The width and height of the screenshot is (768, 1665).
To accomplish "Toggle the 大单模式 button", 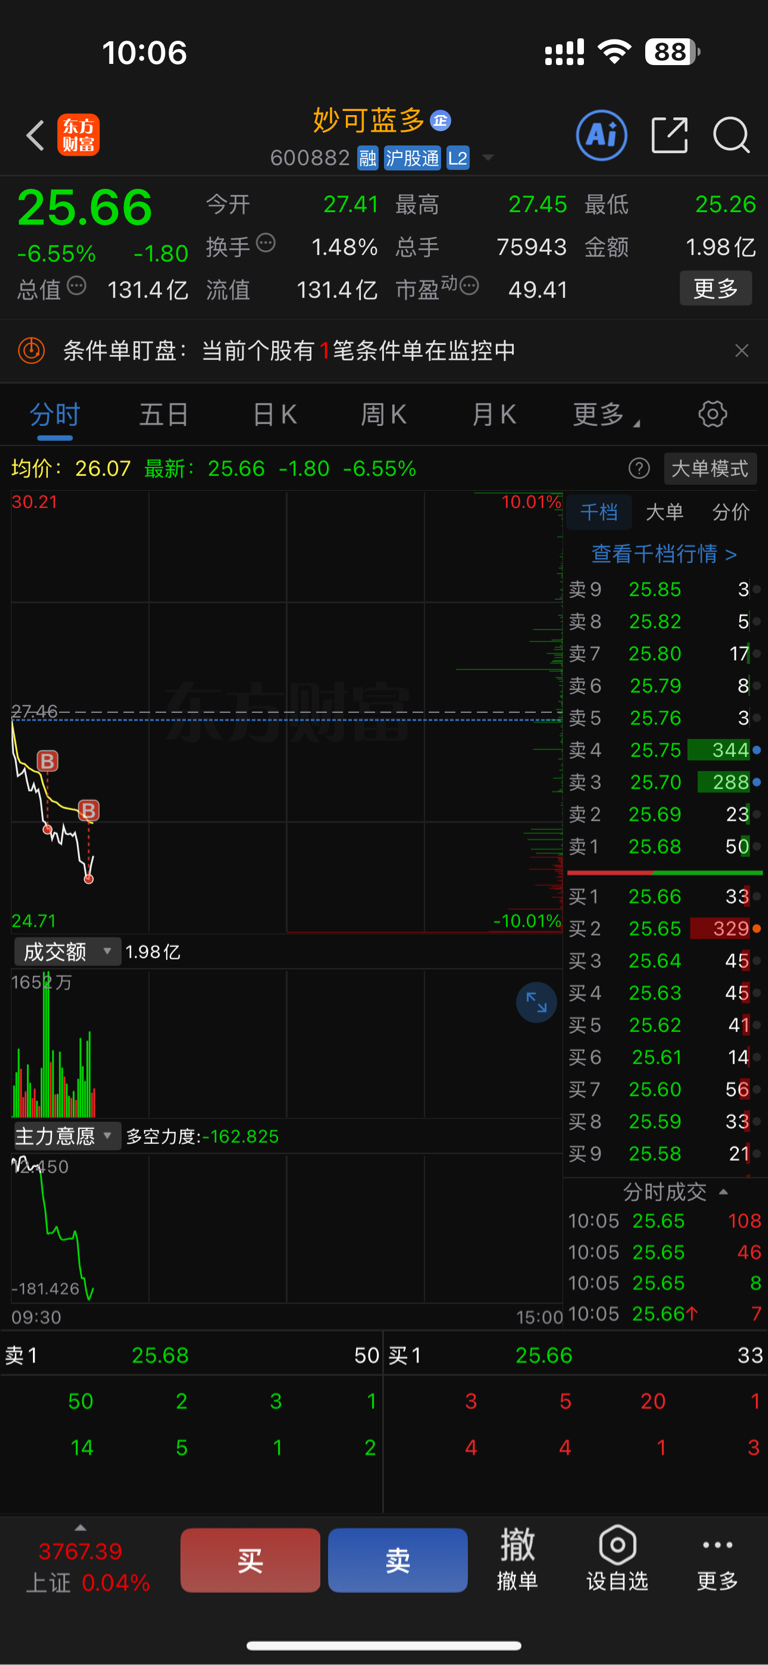I will (709, 468).
